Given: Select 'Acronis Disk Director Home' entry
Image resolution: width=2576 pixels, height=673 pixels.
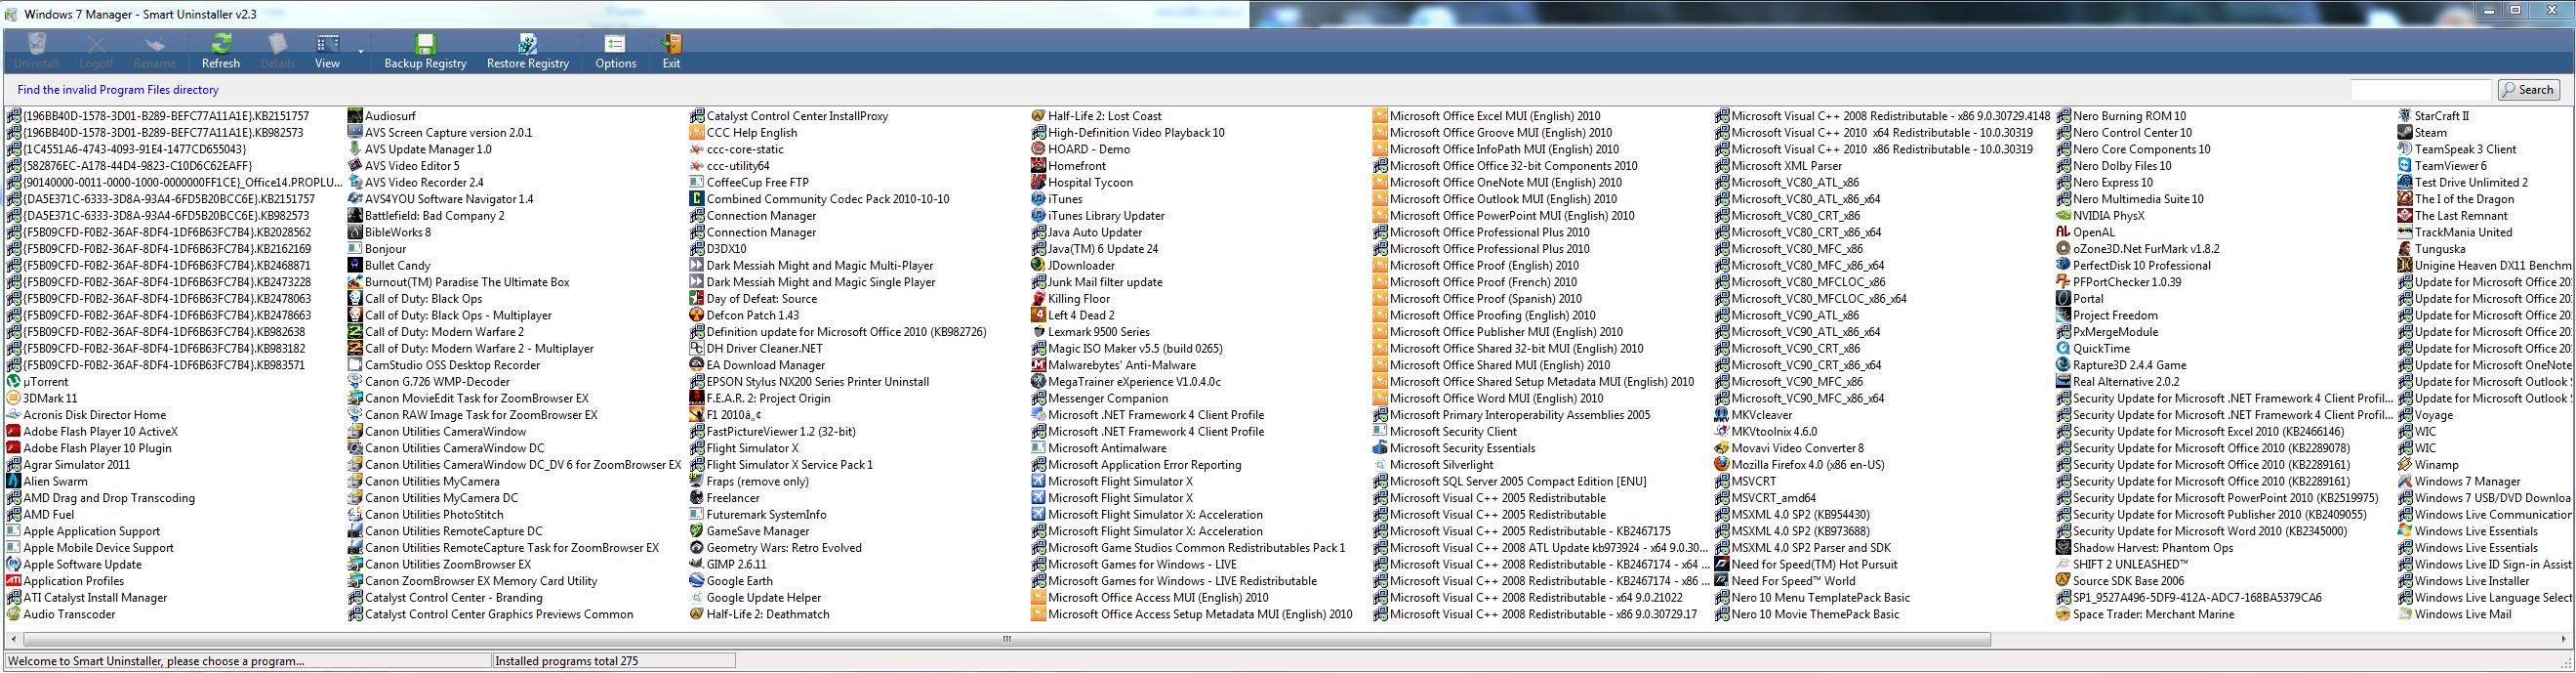Looking at the screenshot, I should [86, 415].
